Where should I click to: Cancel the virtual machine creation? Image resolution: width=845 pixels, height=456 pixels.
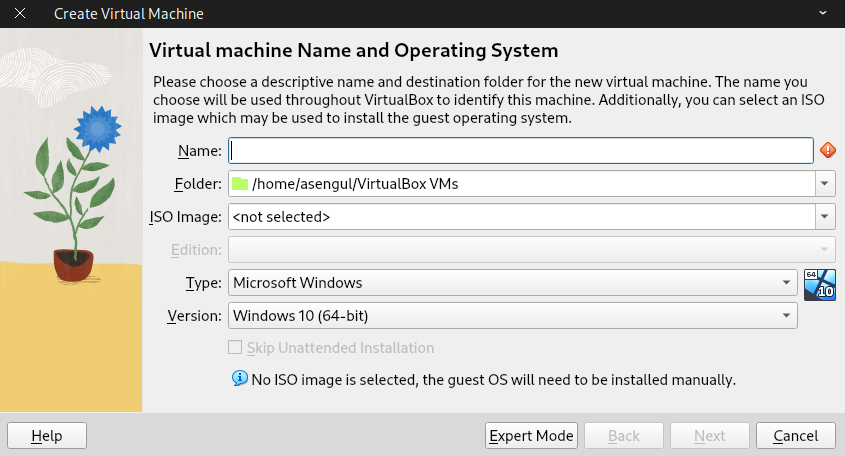[796, 436]
